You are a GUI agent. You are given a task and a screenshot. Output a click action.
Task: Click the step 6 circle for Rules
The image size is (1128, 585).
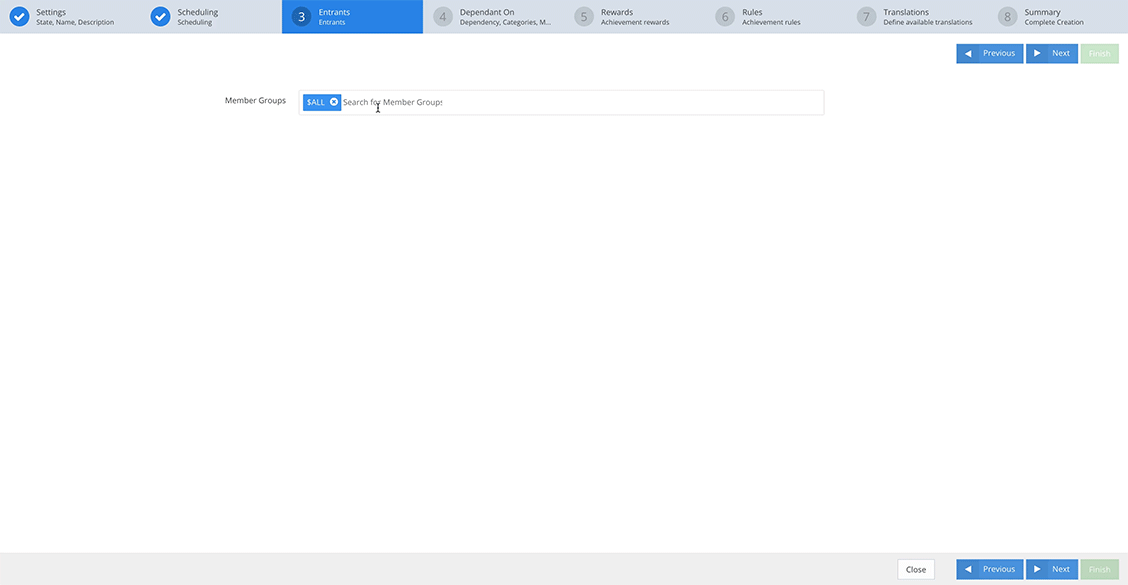pos(725,17)
